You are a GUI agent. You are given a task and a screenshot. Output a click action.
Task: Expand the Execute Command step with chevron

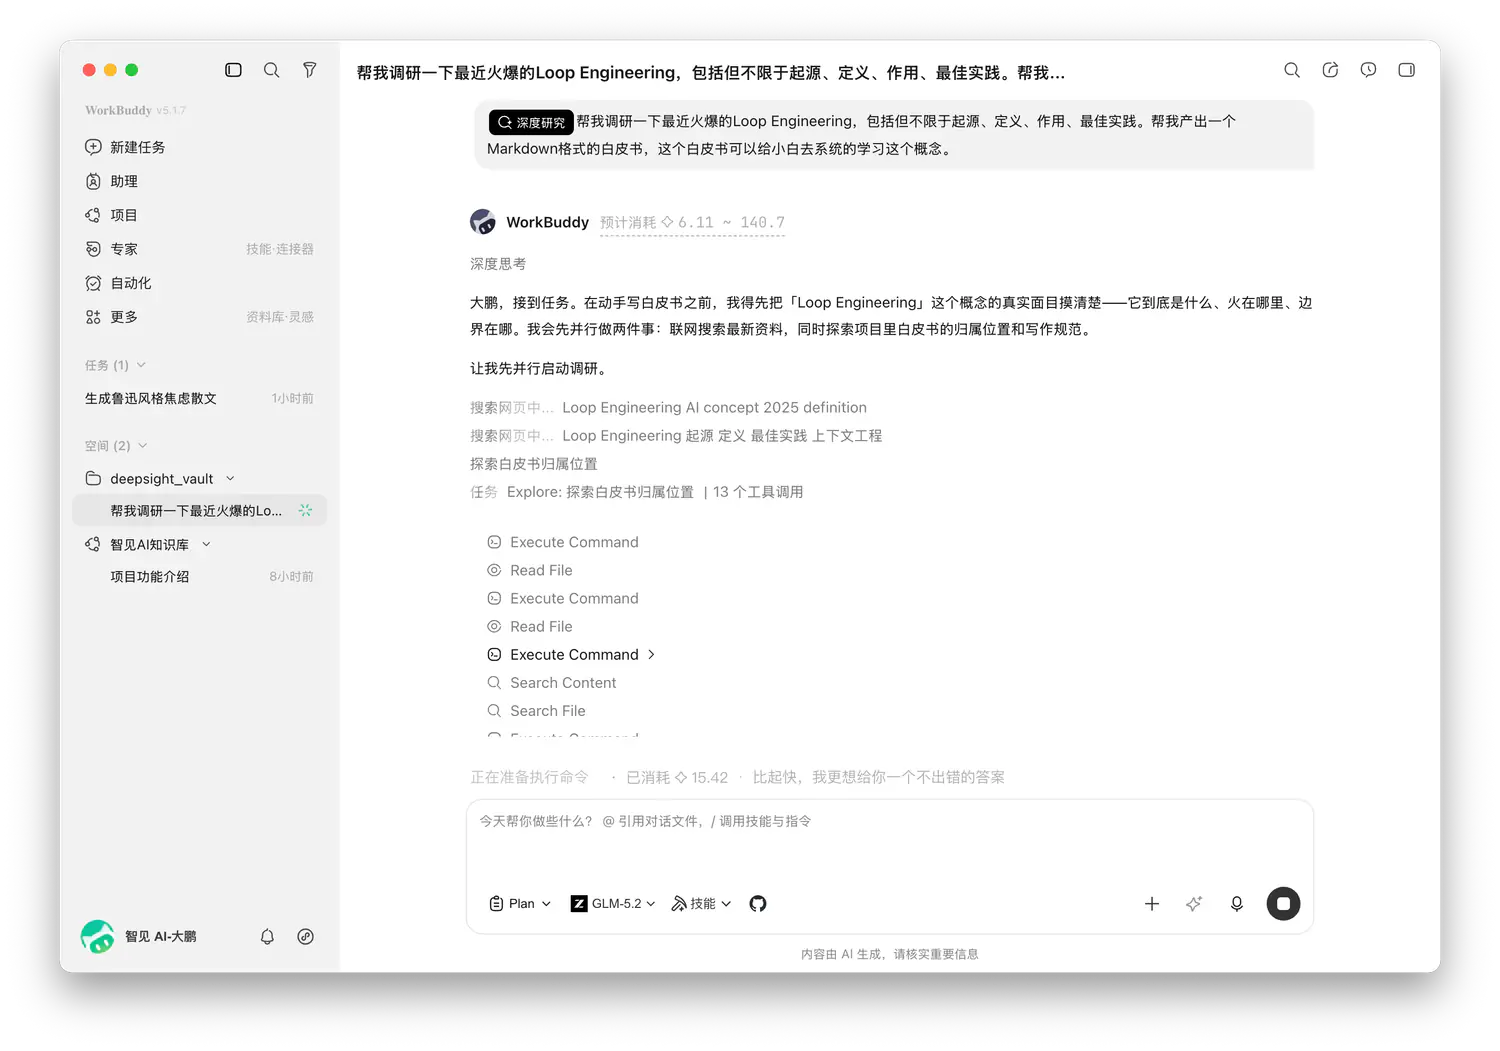click(571, 654)
